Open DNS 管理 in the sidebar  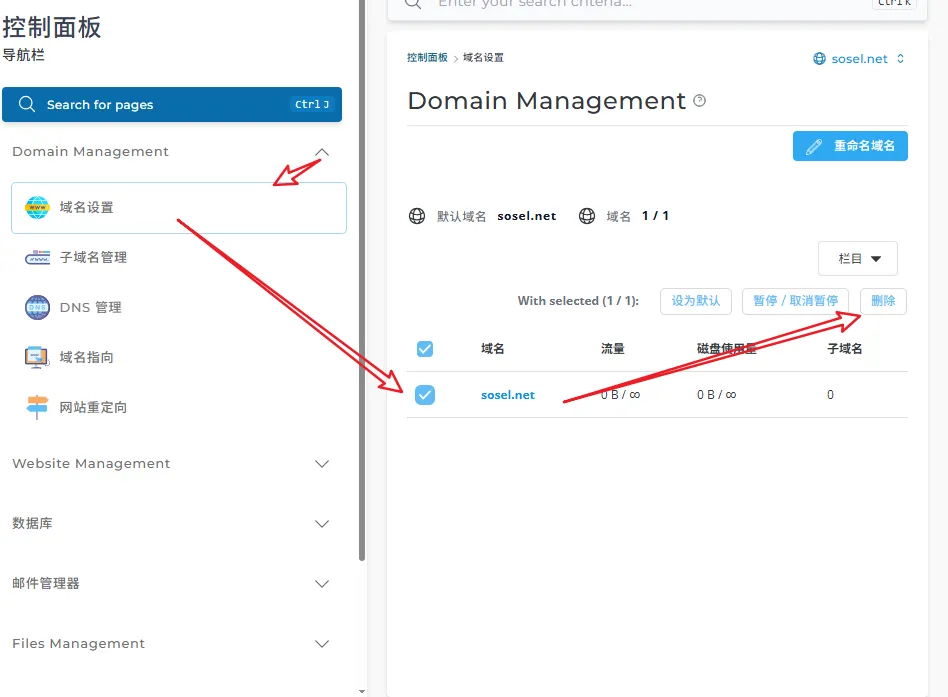pyautogui.click(x=179, y=307)
